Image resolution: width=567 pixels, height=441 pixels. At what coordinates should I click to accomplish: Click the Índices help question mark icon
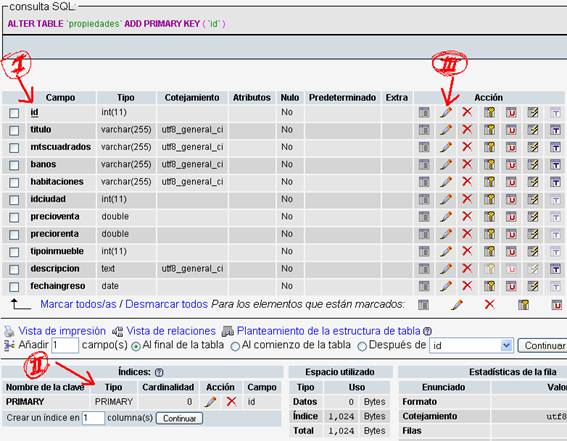[x=159, y=372]
